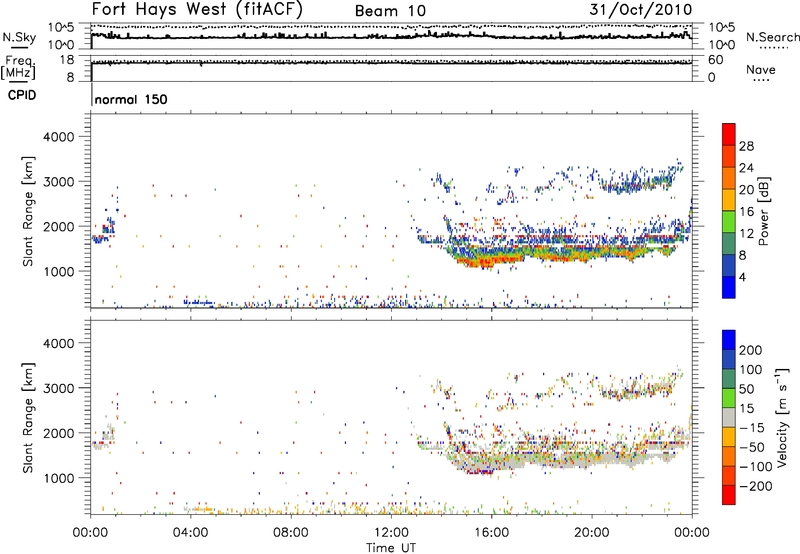Viewport: 800px width, 554px height.
Task: Click the '16:00' time tick label
Action: pos(491,533)
